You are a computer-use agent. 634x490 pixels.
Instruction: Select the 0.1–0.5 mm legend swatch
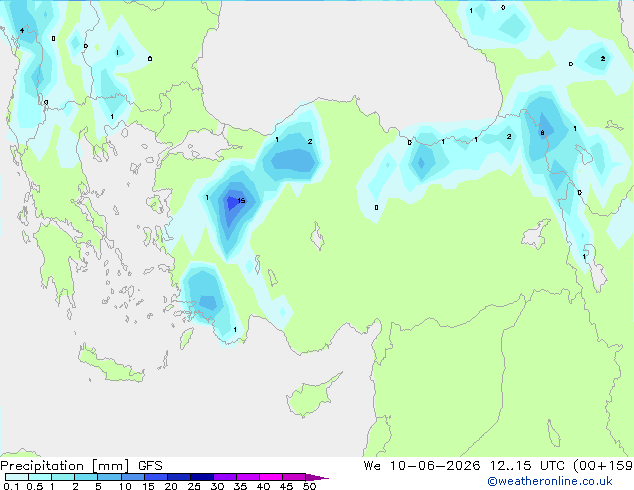[17, 477]
